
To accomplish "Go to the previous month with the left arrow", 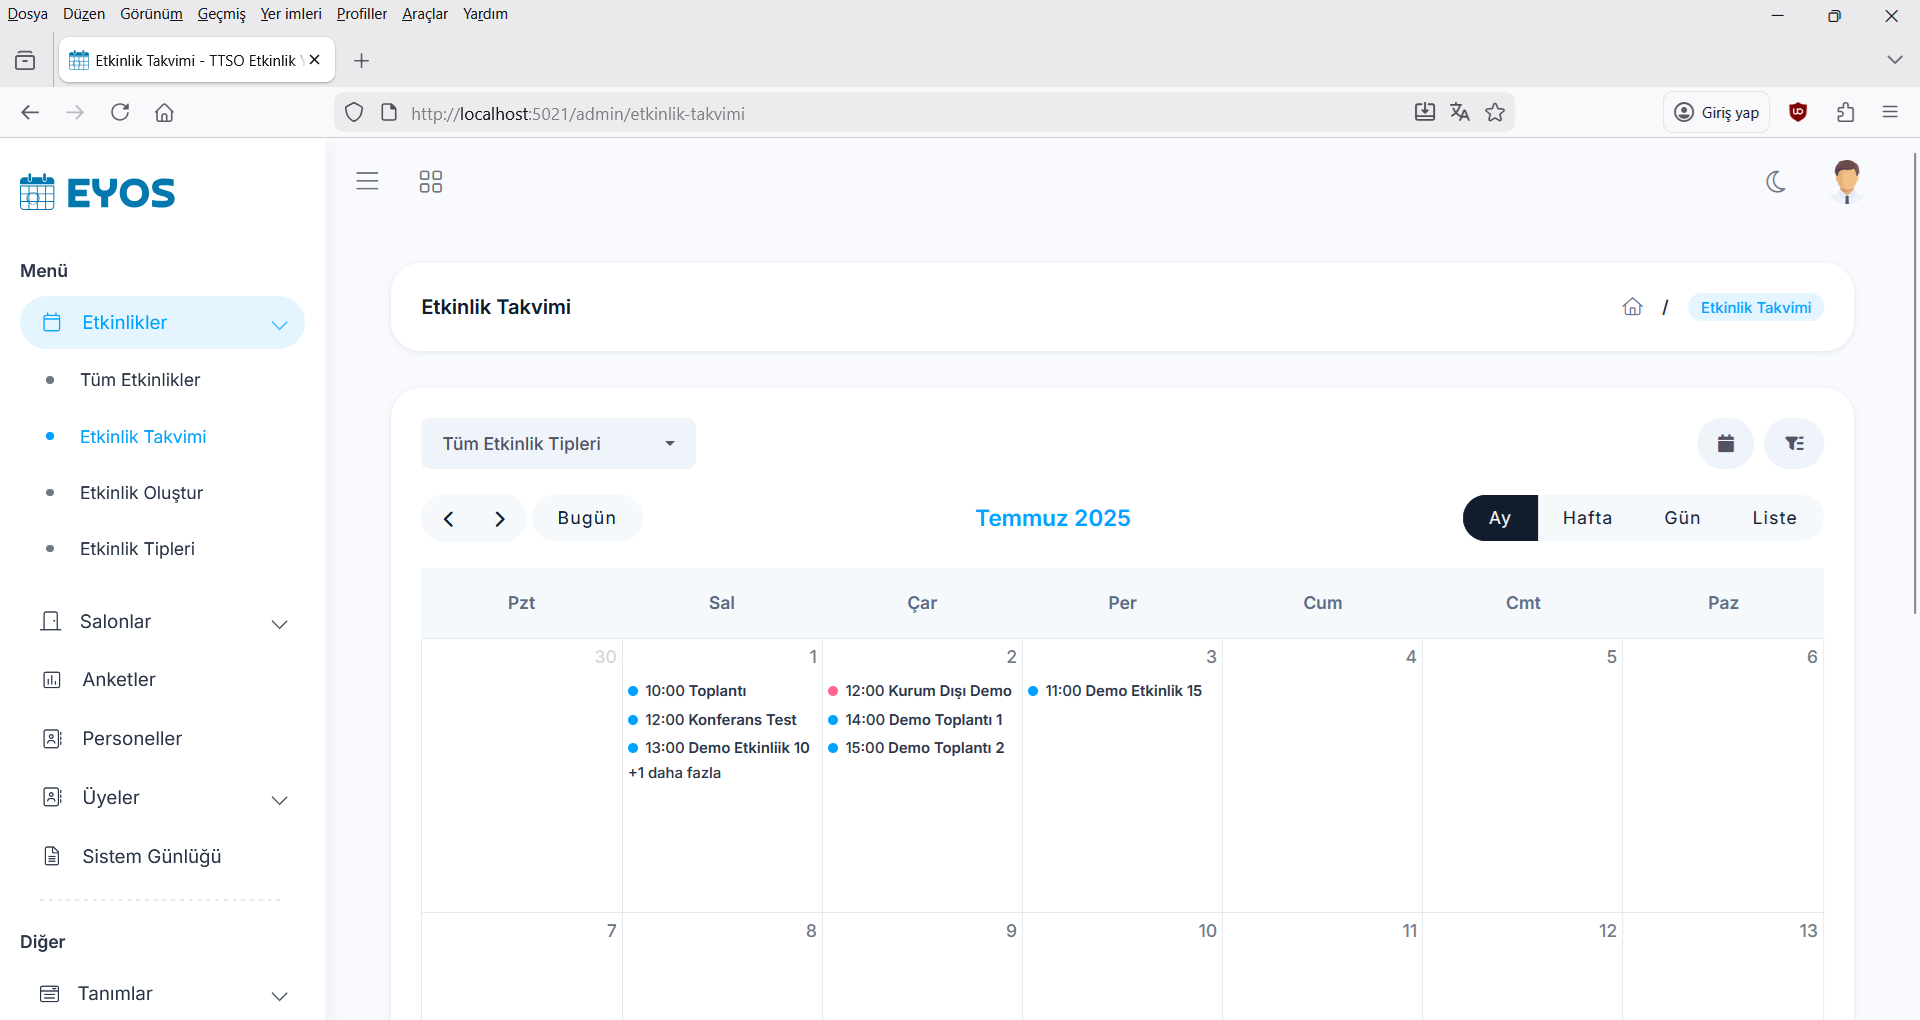I will pyautogui.click(x=449, y=518).
